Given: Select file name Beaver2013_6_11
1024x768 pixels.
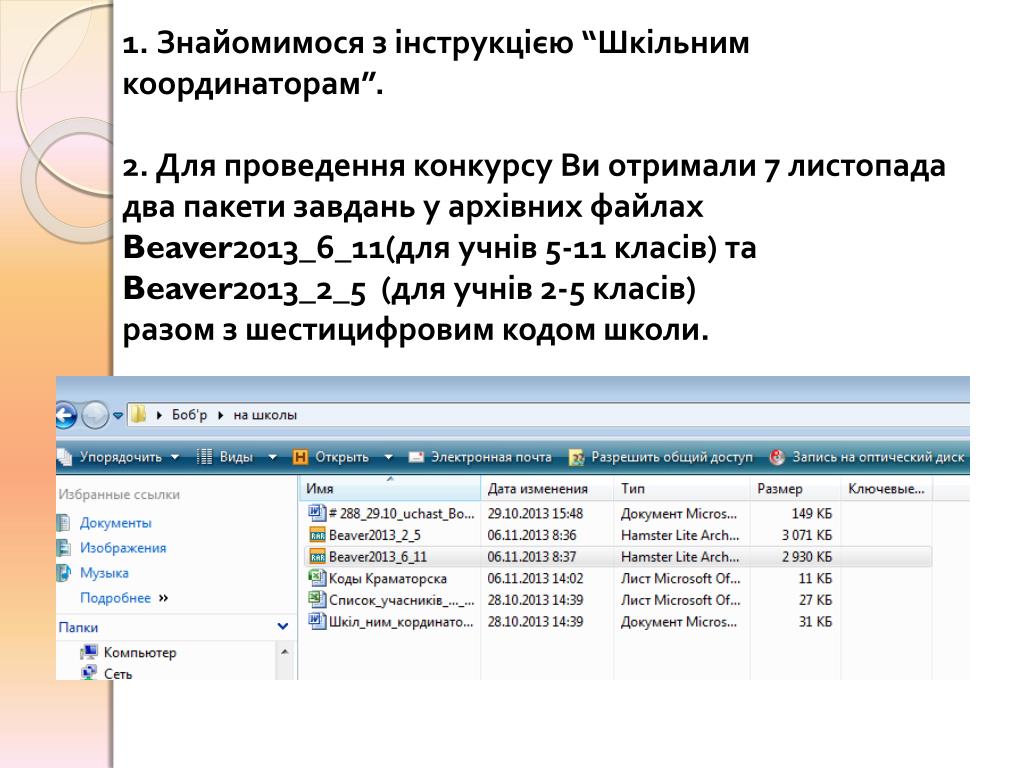Looking at the screenshot, I should click(x=377, y=557).
